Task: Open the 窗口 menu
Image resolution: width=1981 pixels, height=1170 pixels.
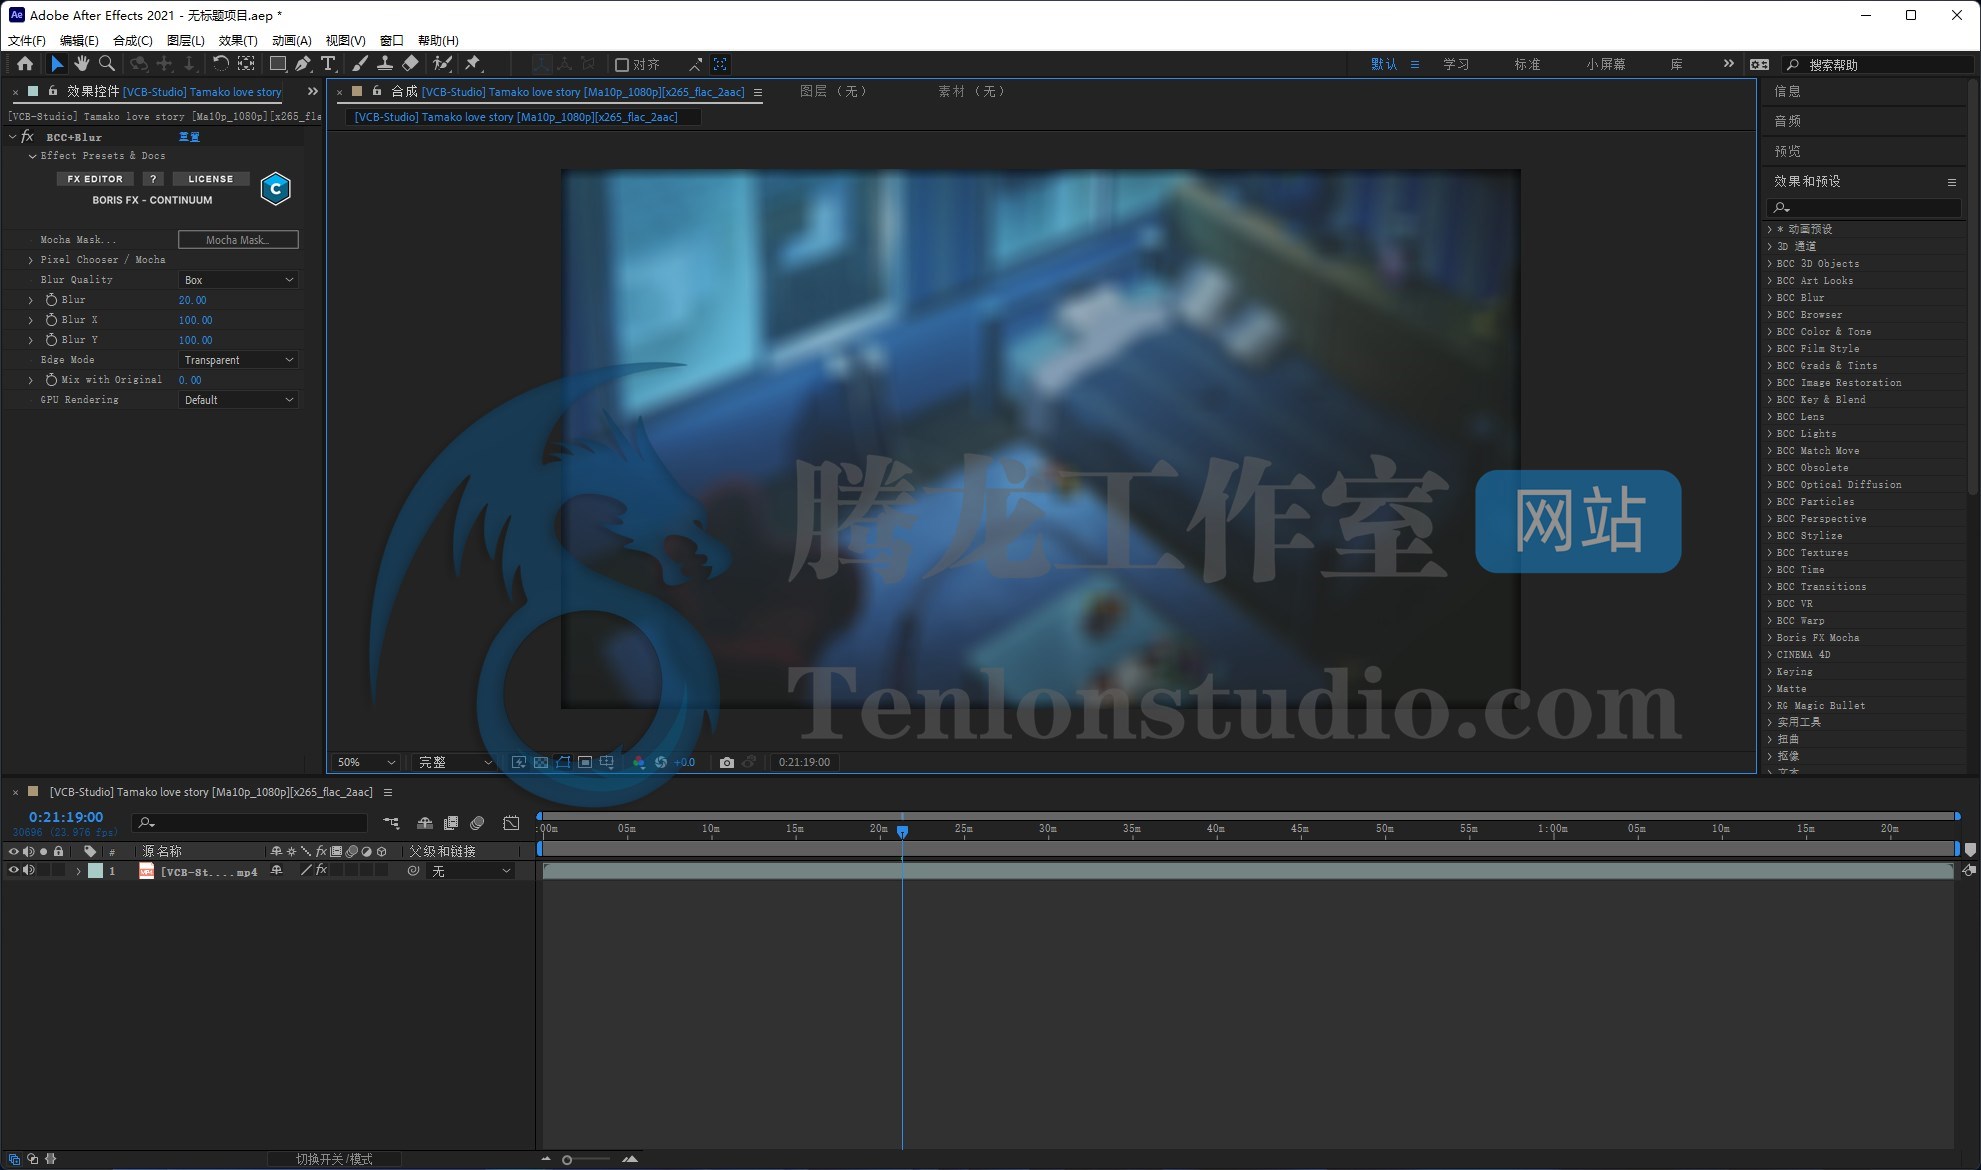Action: click(392, 40)
